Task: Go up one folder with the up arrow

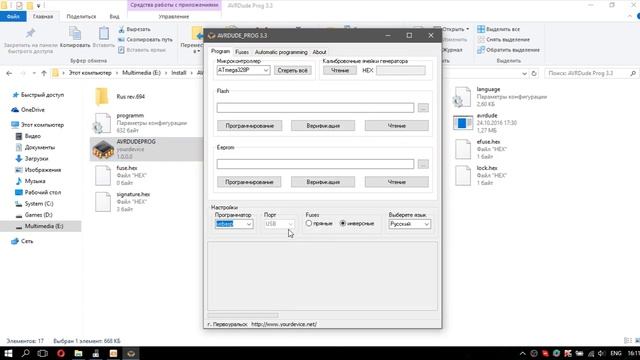Action: (44, 73)
